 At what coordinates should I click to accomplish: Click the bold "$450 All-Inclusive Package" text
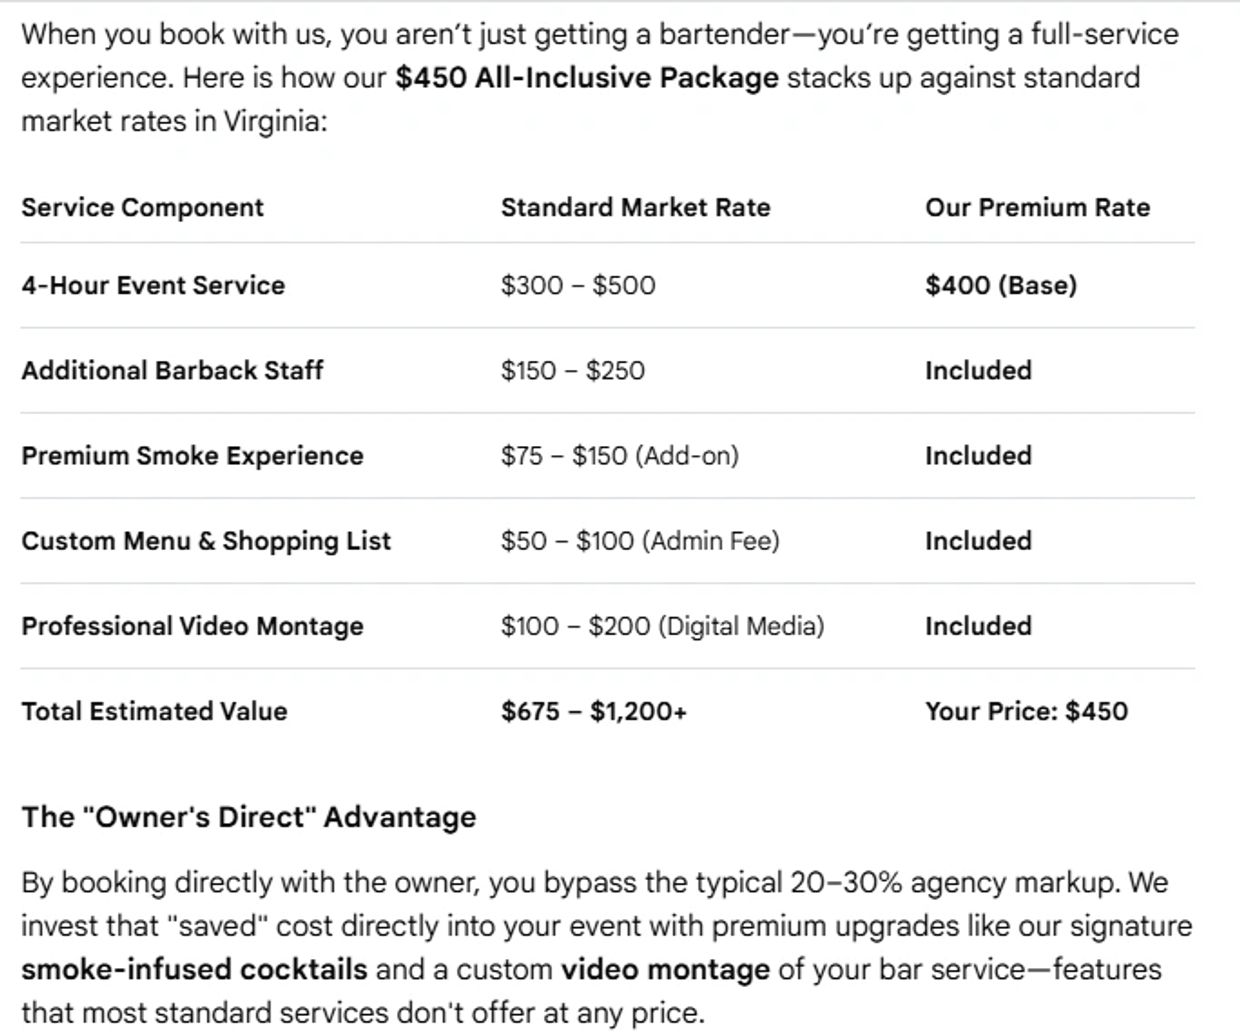click(586, 78)
